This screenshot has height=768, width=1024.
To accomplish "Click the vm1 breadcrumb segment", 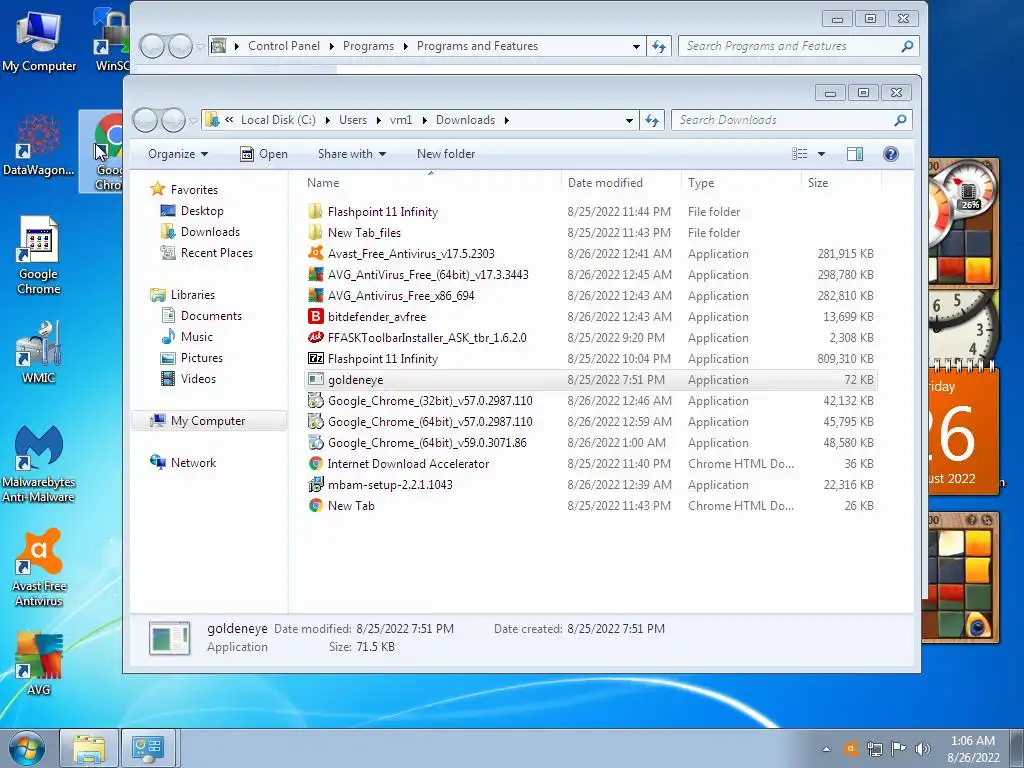I will pyautogui.click(x=401, y=120).
